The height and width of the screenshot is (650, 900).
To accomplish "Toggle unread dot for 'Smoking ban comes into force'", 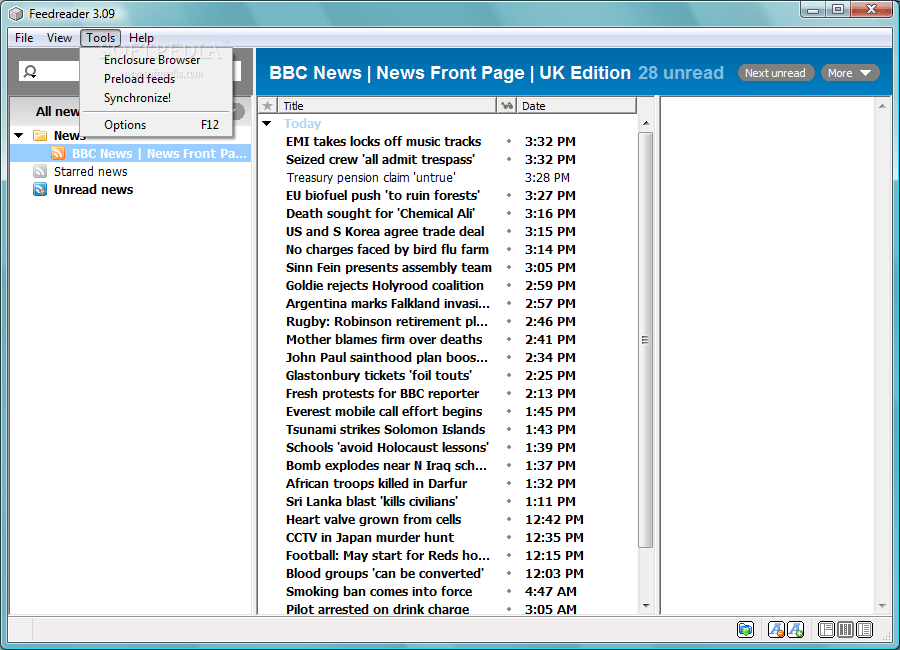I will [509, 591].
